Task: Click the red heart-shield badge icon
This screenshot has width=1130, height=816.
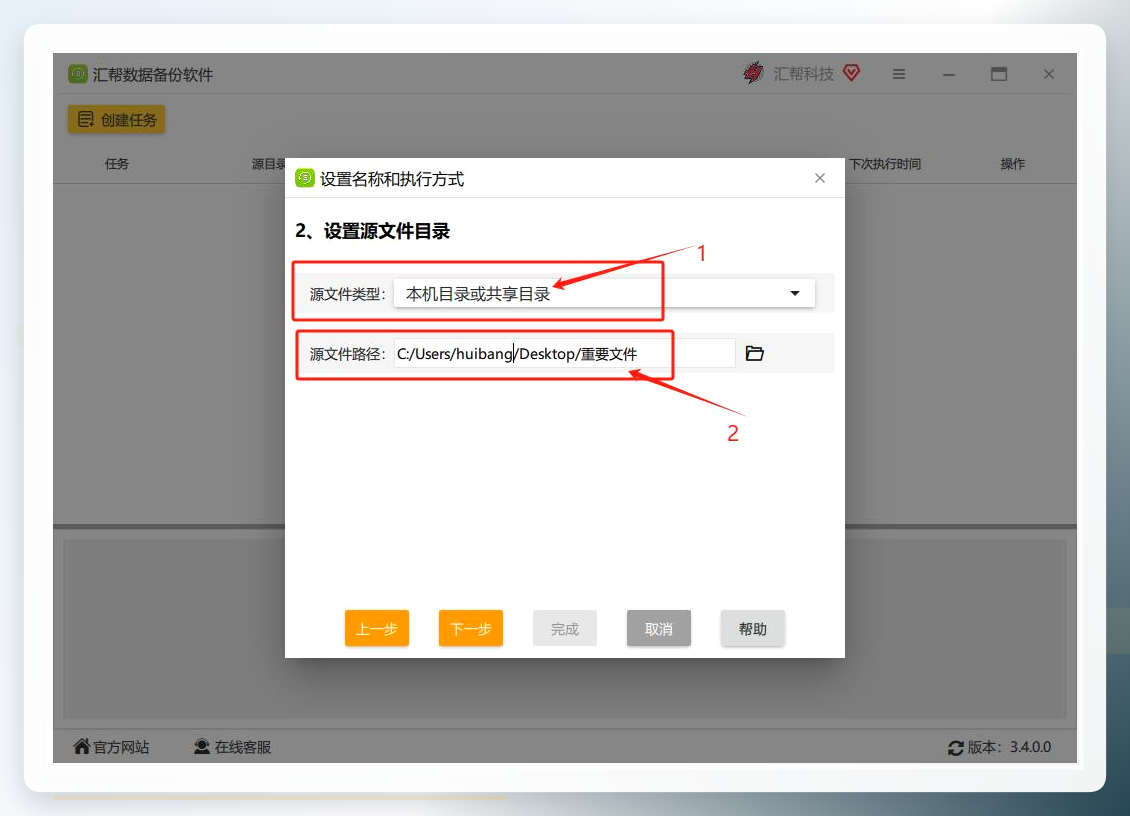Action: click(x=852, y=73)
